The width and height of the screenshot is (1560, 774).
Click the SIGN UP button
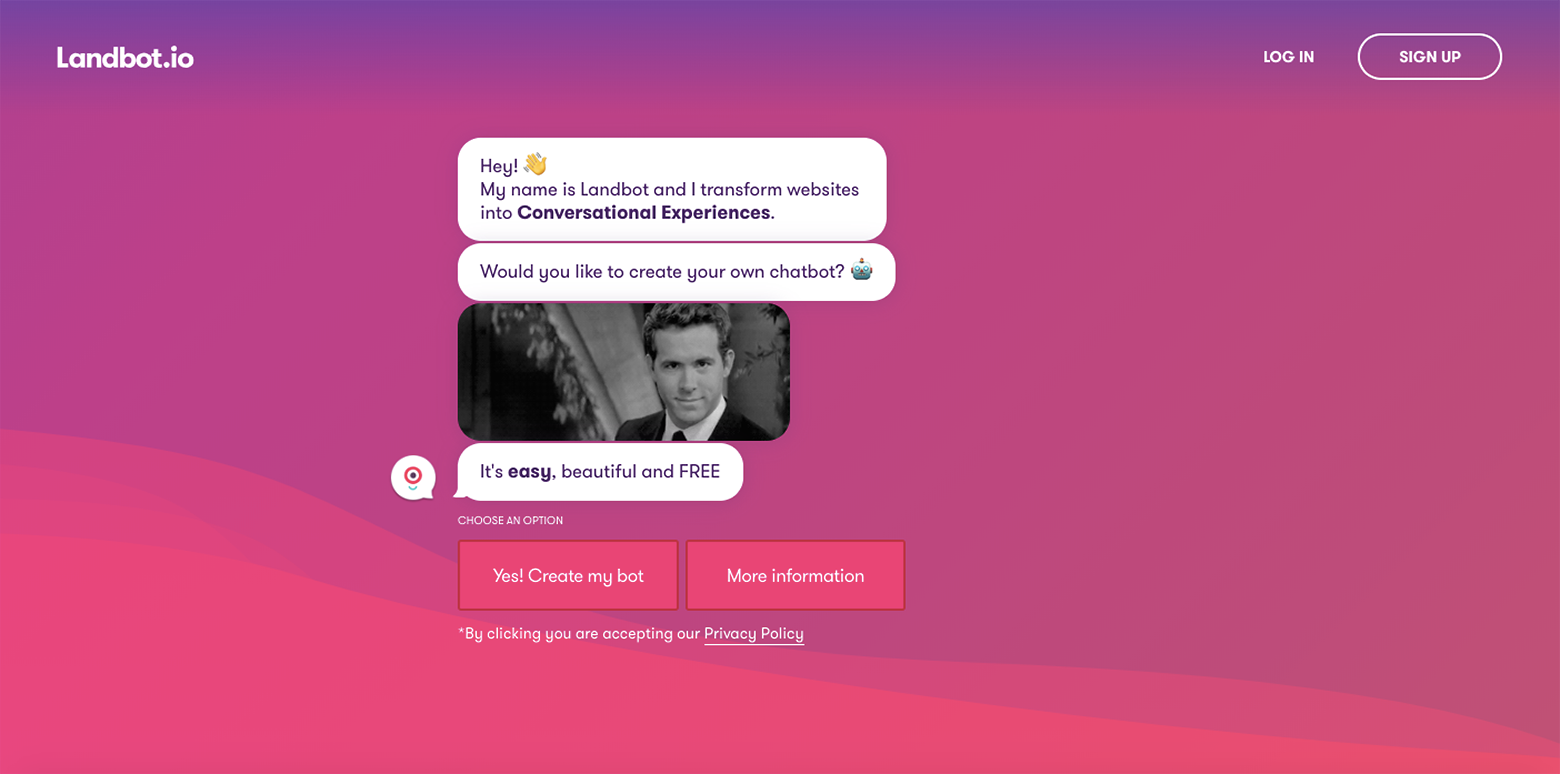1429,57
